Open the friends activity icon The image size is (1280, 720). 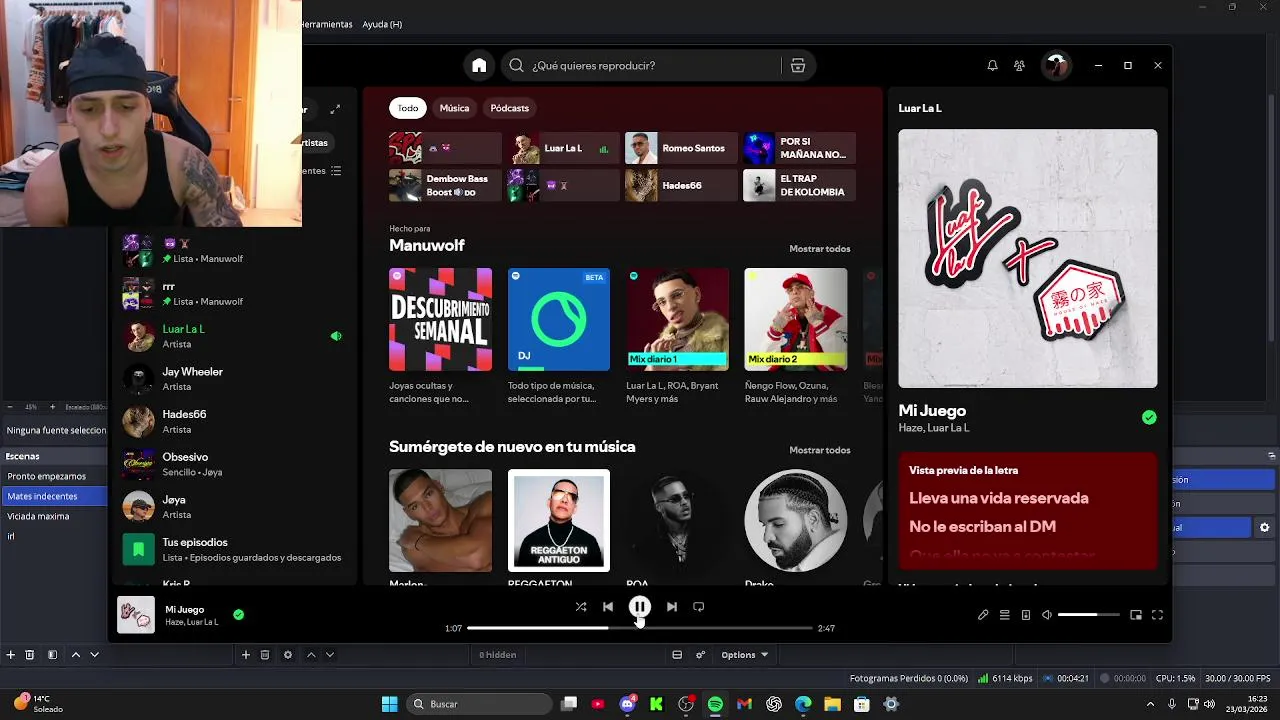[x=1019, y=65]
